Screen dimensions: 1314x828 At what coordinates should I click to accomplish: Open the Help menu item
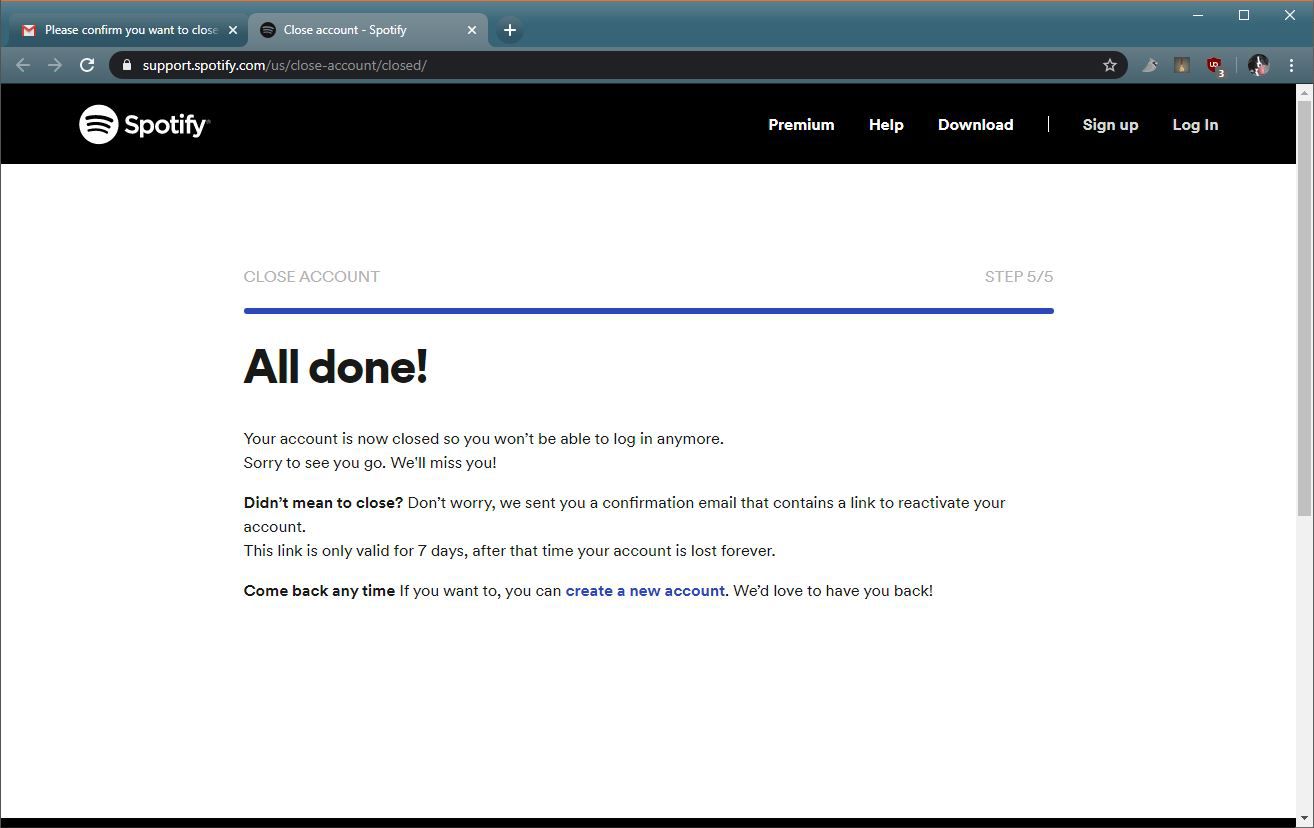[886, 125]
